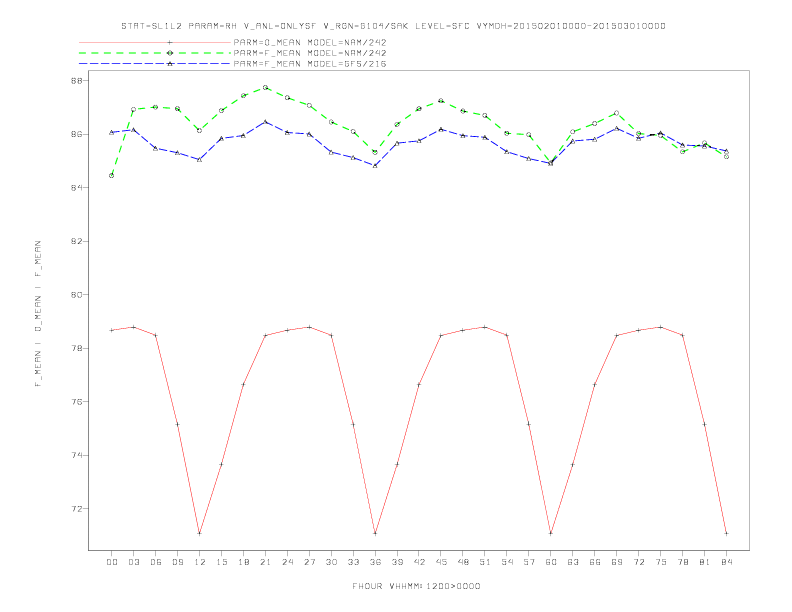Click x-axis forecast hour label 60
Image resolution: width=792 pixels, height=612 pixels.
[551, 562]
